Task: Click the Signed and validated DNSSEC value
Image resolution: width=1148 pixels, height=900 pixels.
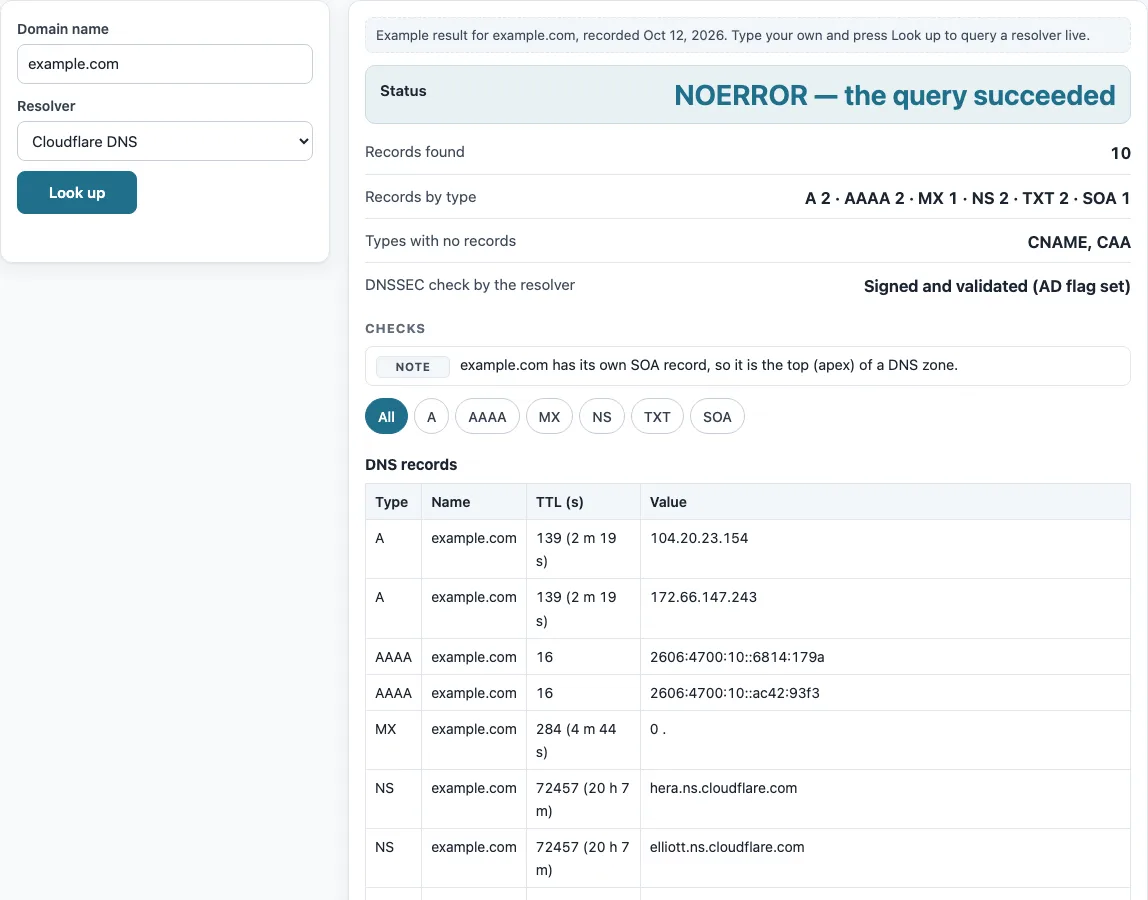Action: tap(997, 286)
